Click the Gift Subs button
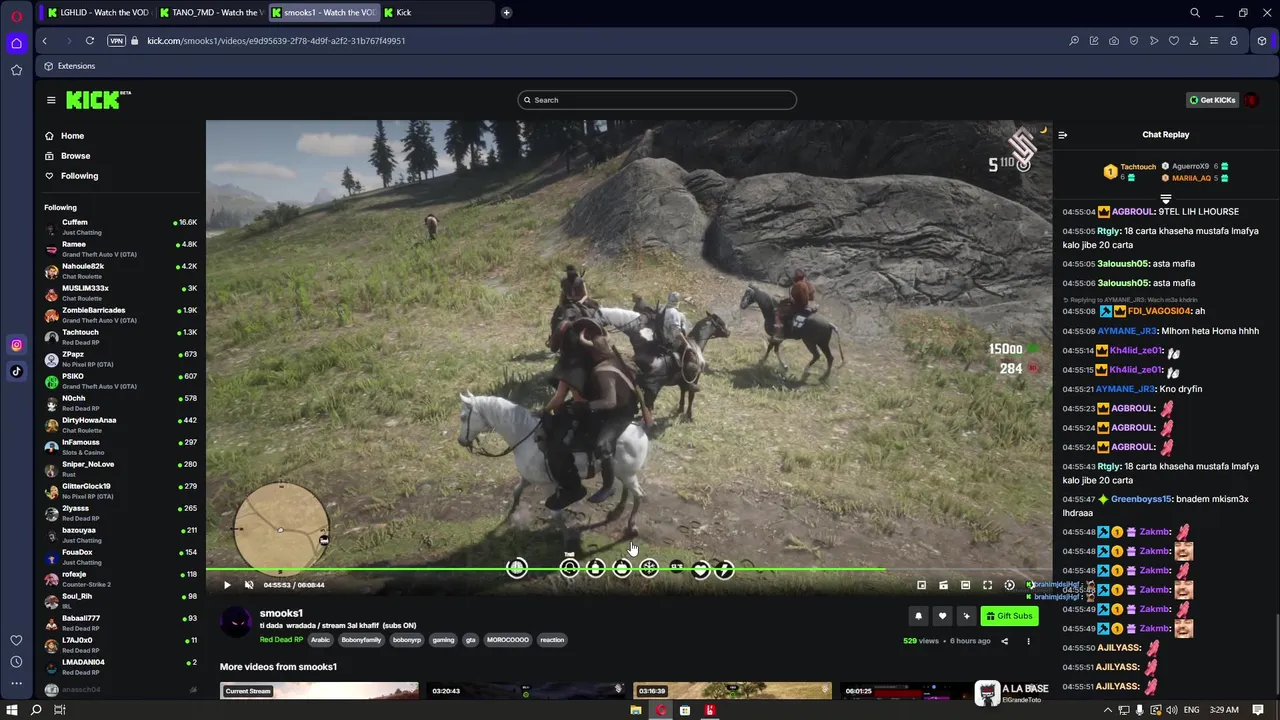 pyautogui.click(x=1009, y=616)
